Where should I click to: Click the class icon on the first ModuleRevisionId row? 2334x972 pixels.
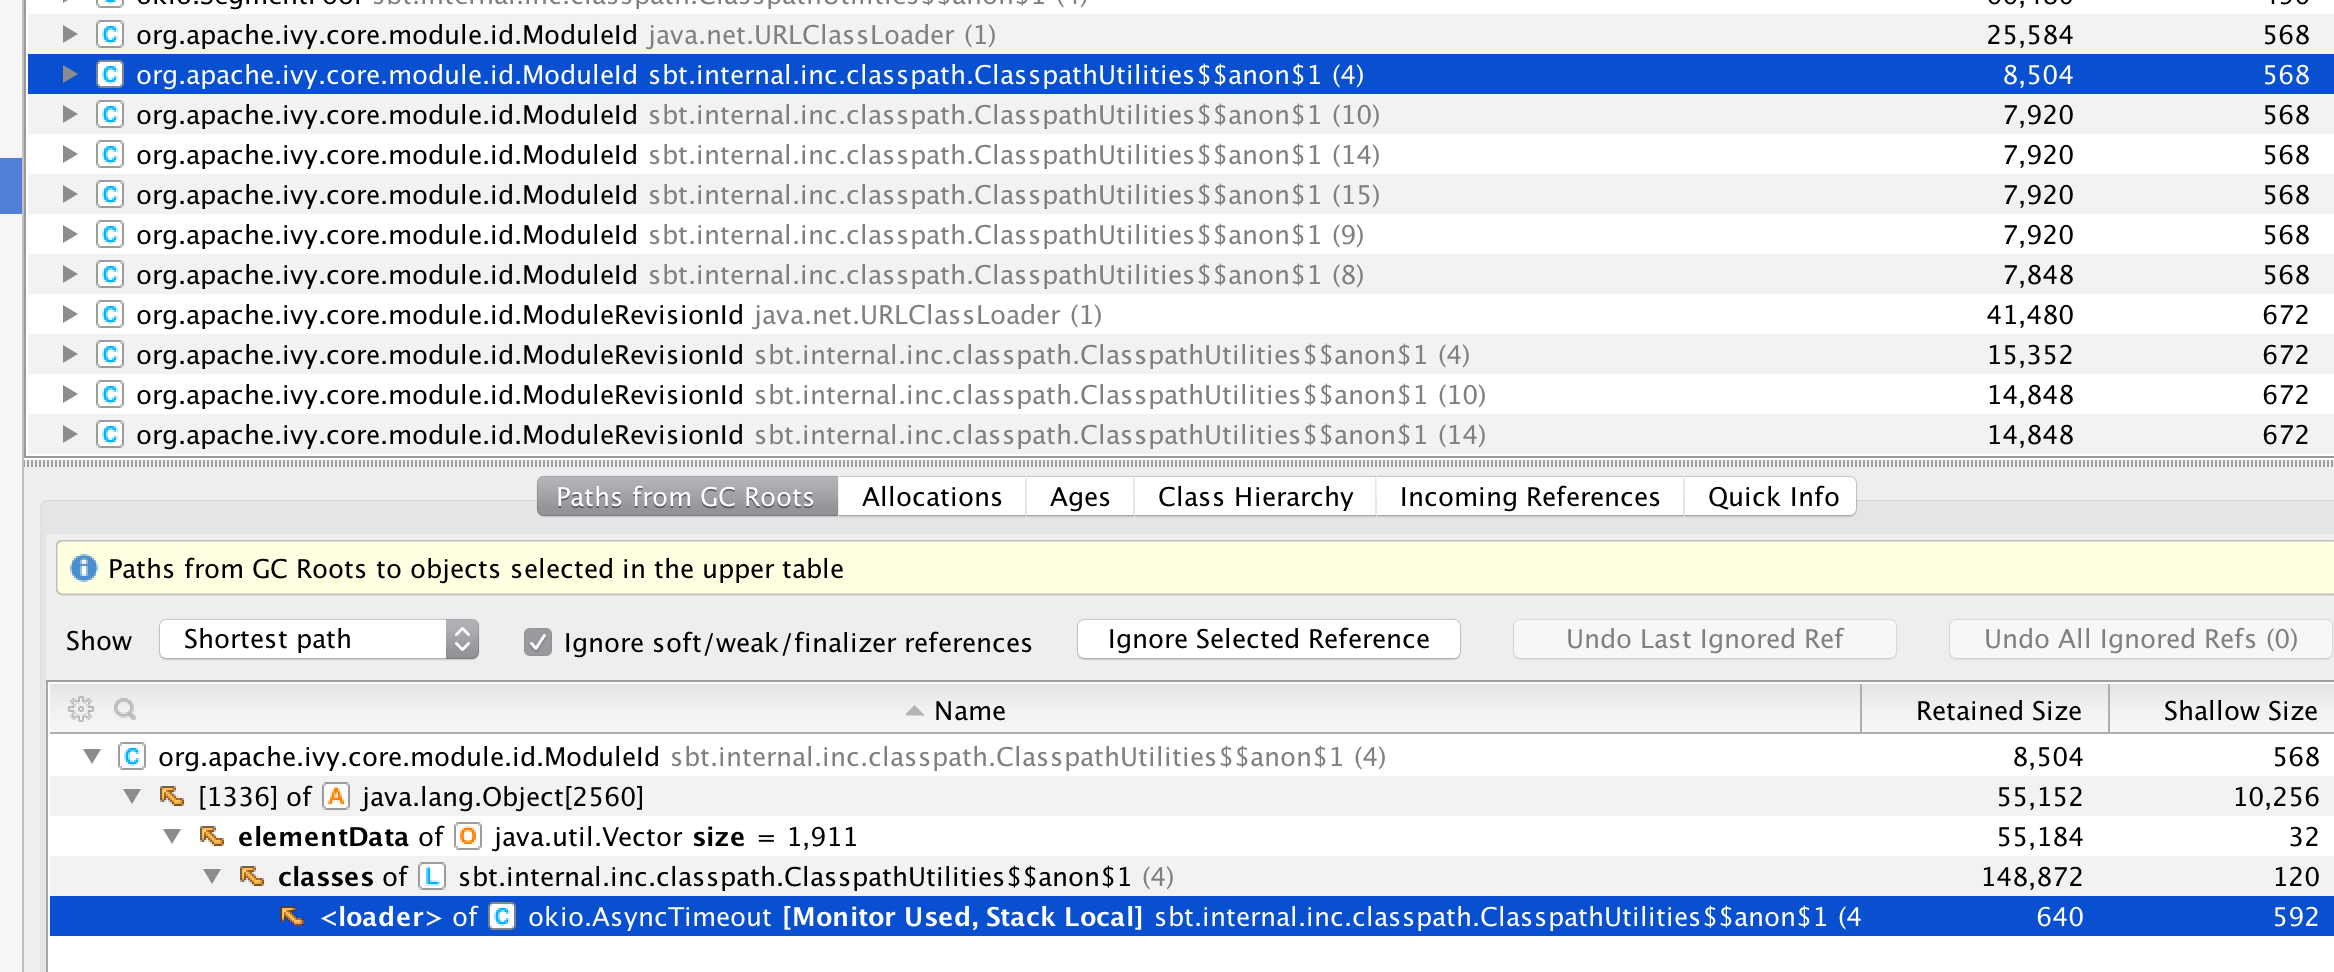point(108,314)
